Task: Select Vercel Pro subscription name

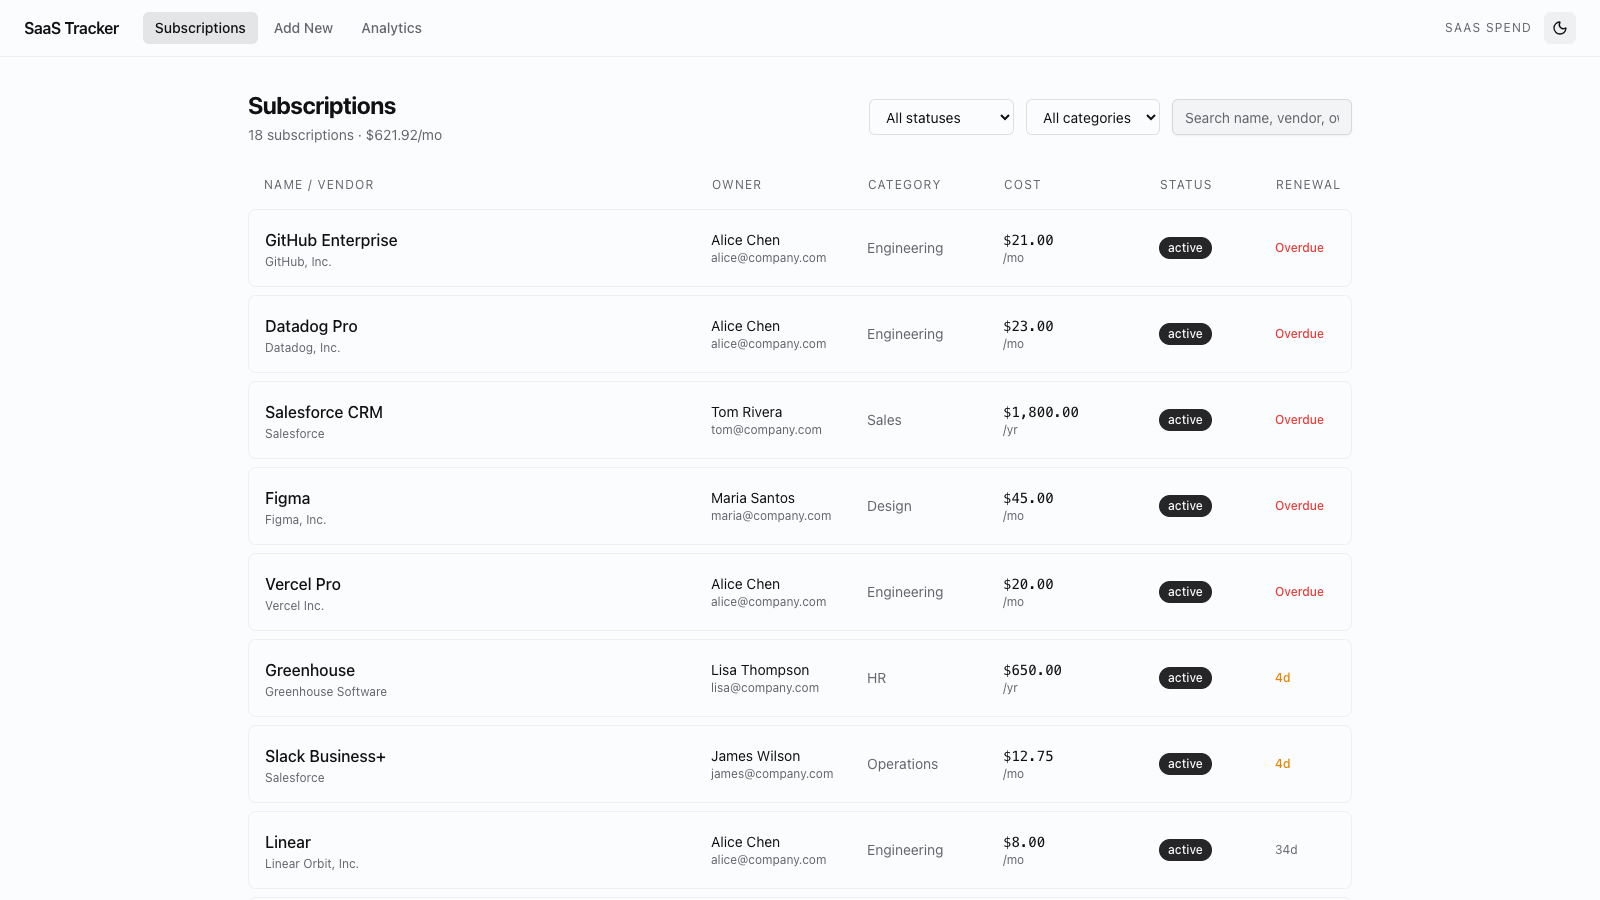Action: (x=303, y=584)
